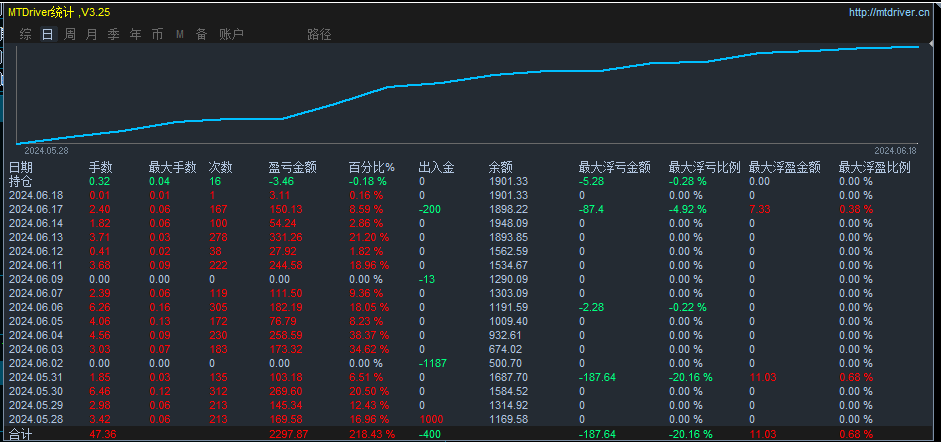
Task: Click the 盈亏金额 column header
Action: point(293,167)
